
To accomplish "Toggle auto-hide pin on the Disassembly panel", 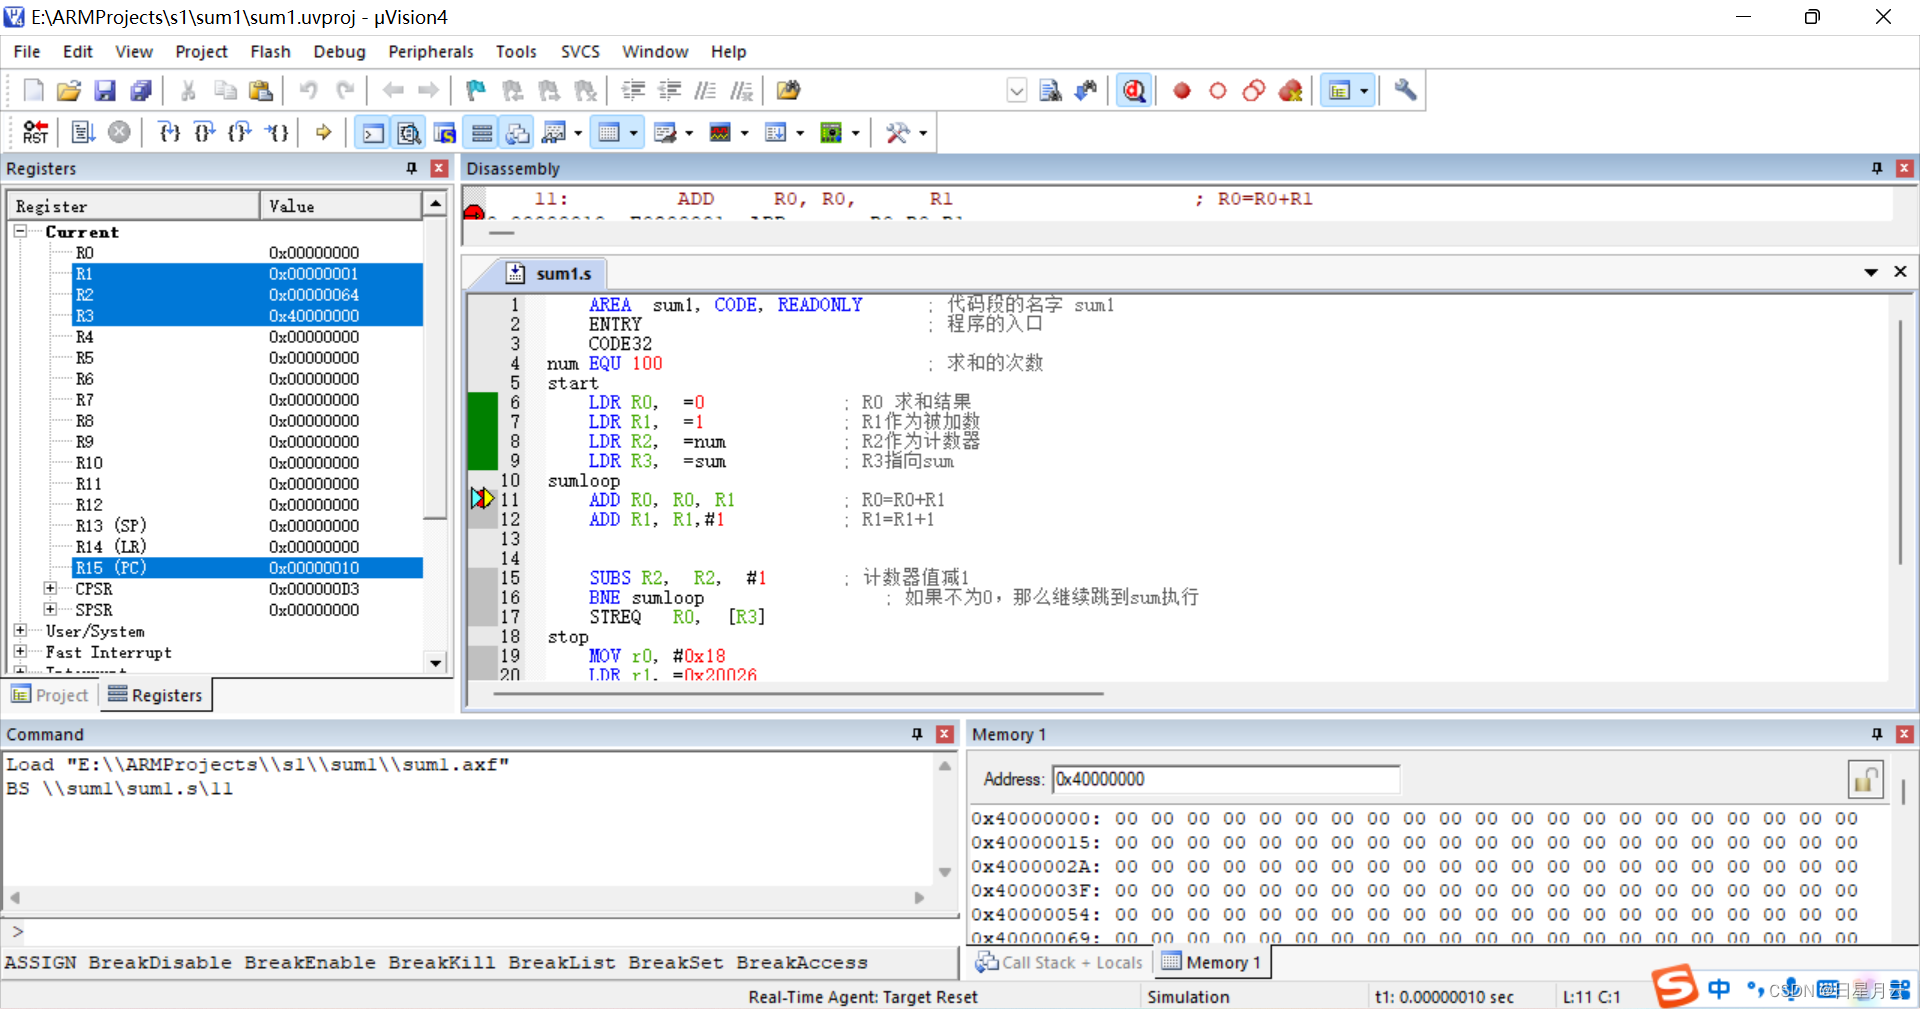I will point(1877,168).
